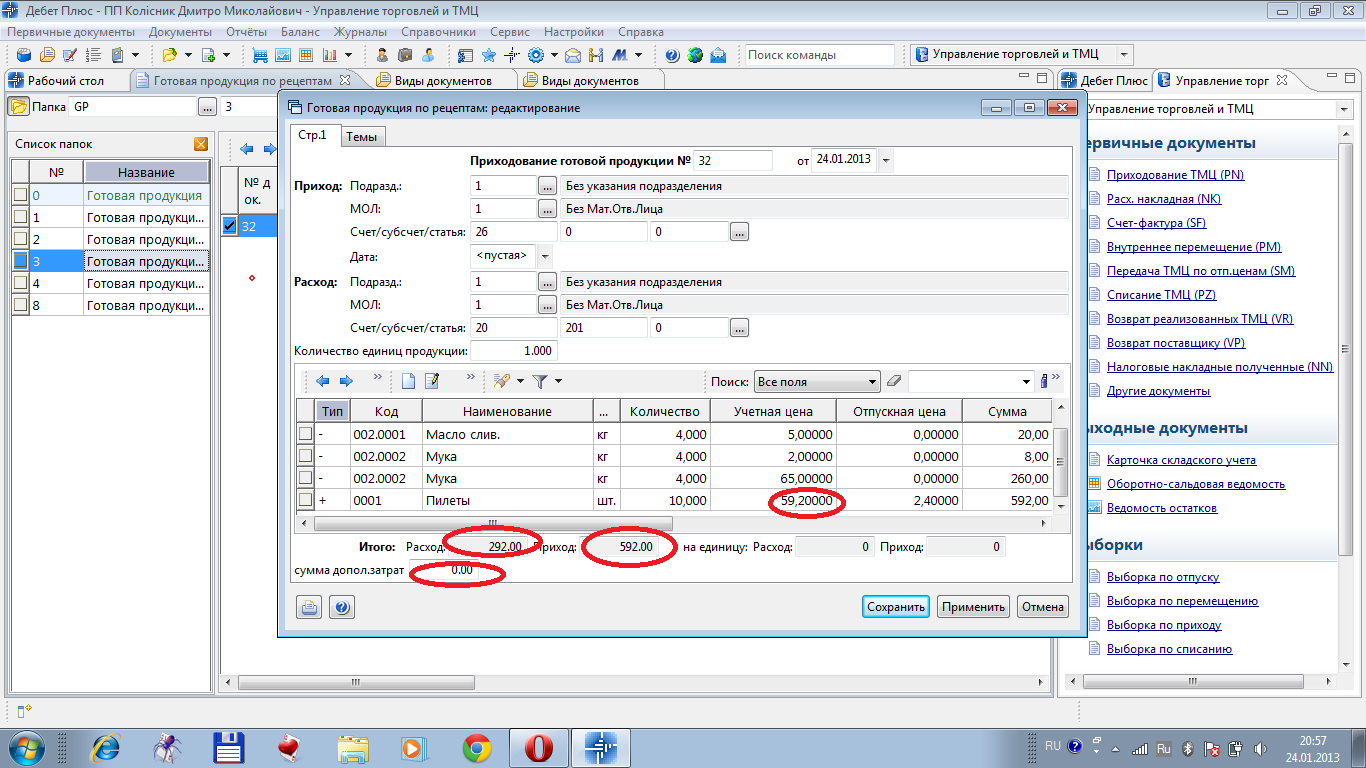Image resolution: width=1366 pixels, height=768 pixels.
Task: Expand the dropdown arrow next to gear icon
Action: point(553,55)
